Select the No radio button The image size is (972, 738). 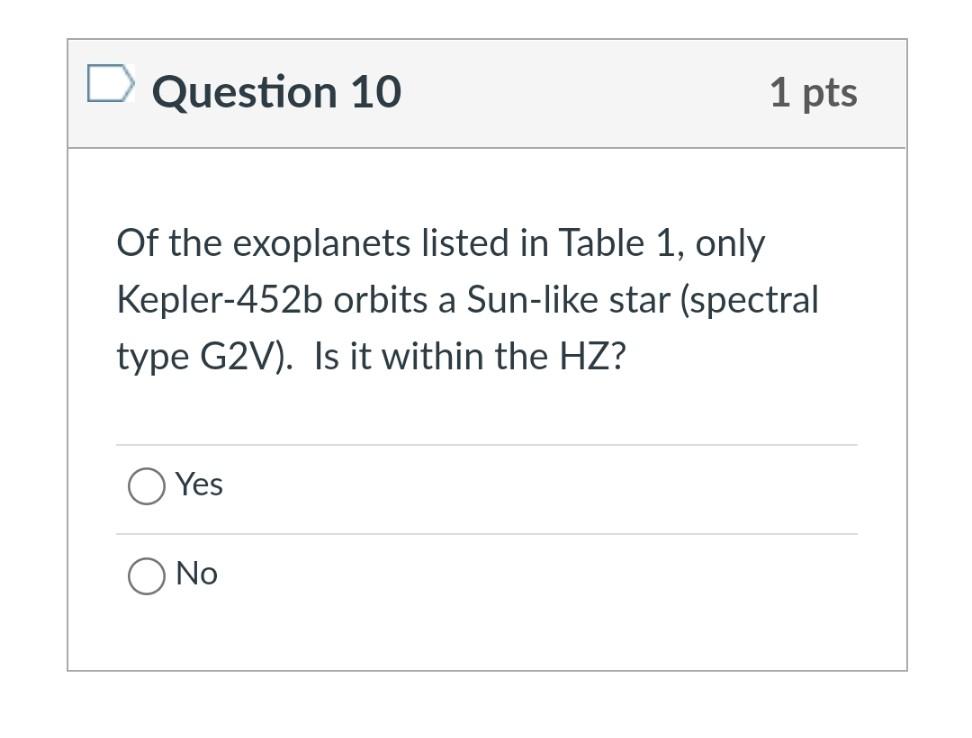(145, 575)
